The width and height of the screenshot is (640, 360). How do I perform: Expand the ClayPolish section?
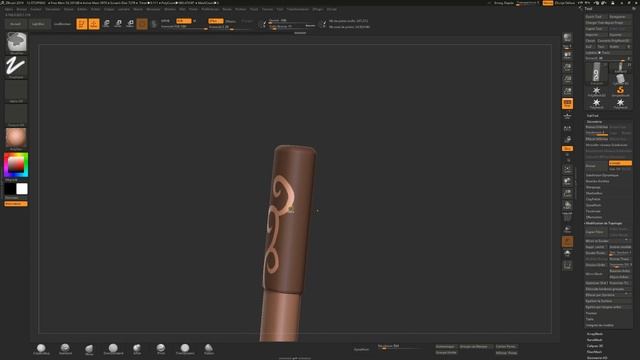click(x=593, y=199)
